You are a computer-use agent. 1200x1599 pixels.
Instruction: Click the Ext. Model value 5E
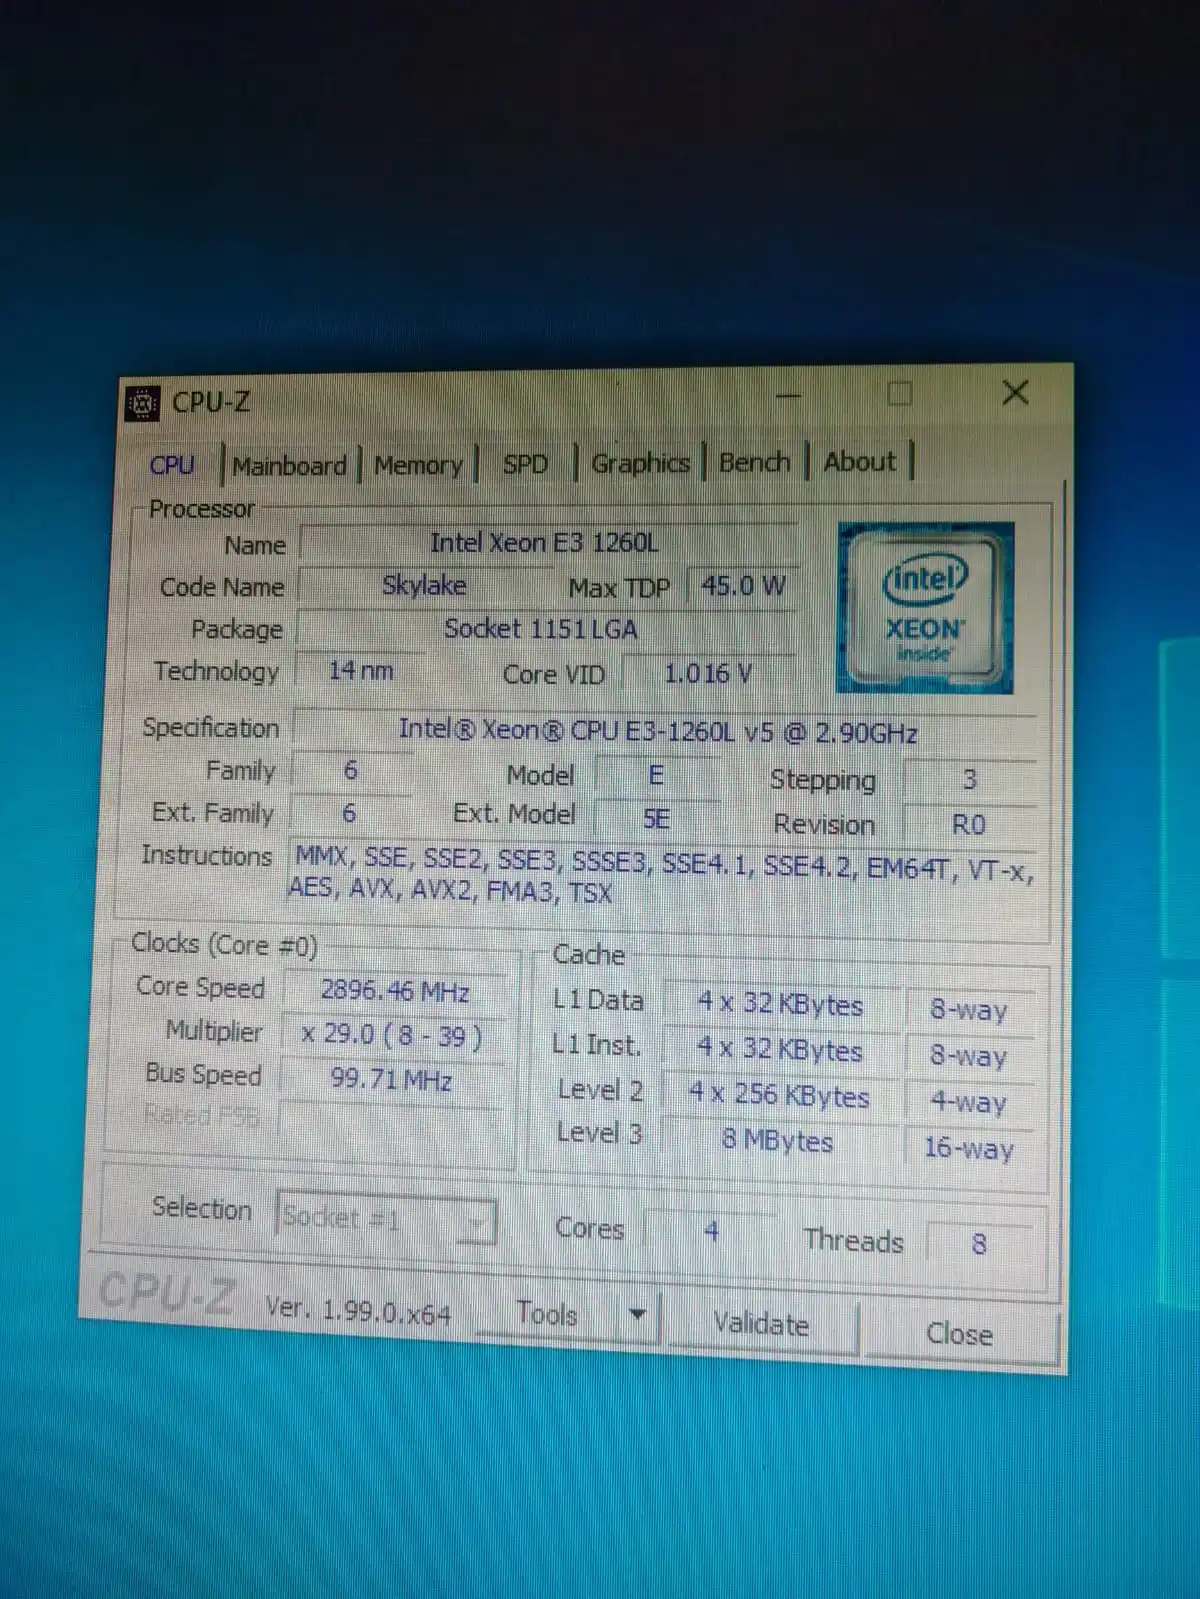coord(657,819)
